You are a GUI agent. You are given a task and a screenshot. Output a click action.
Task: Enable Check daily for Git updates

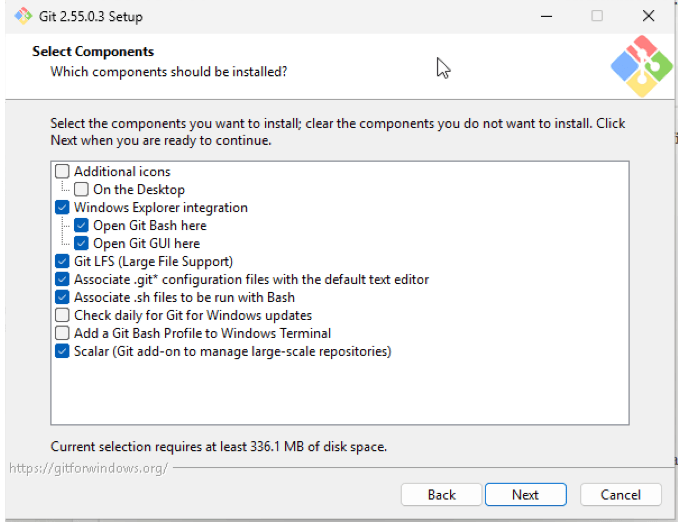click(x=62, y=315)
